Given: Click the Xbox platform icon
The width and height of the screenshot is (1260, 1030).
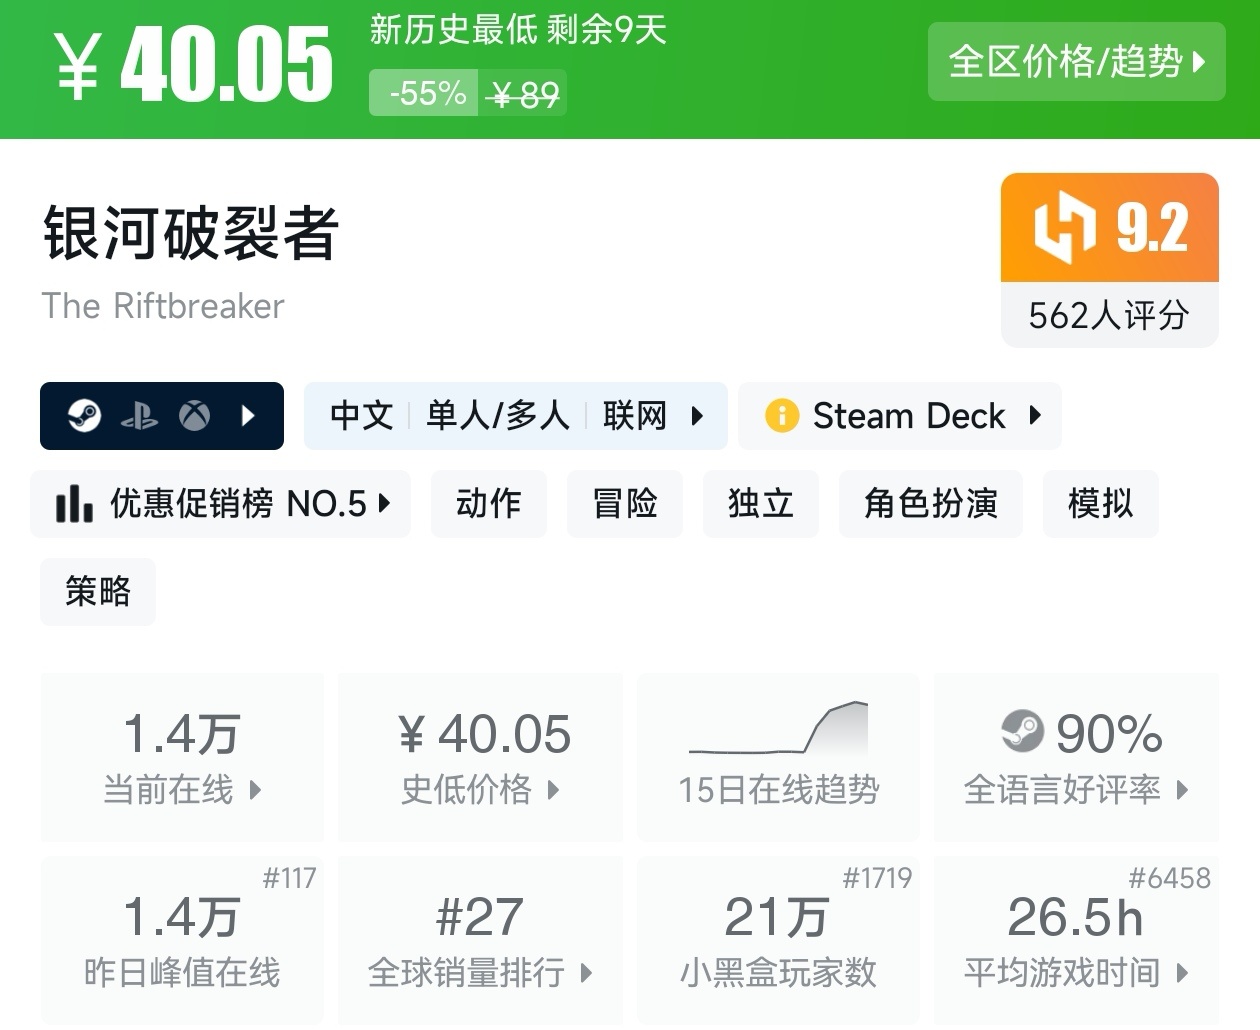Looking at the screenshot, I should (x=194, y=416).
